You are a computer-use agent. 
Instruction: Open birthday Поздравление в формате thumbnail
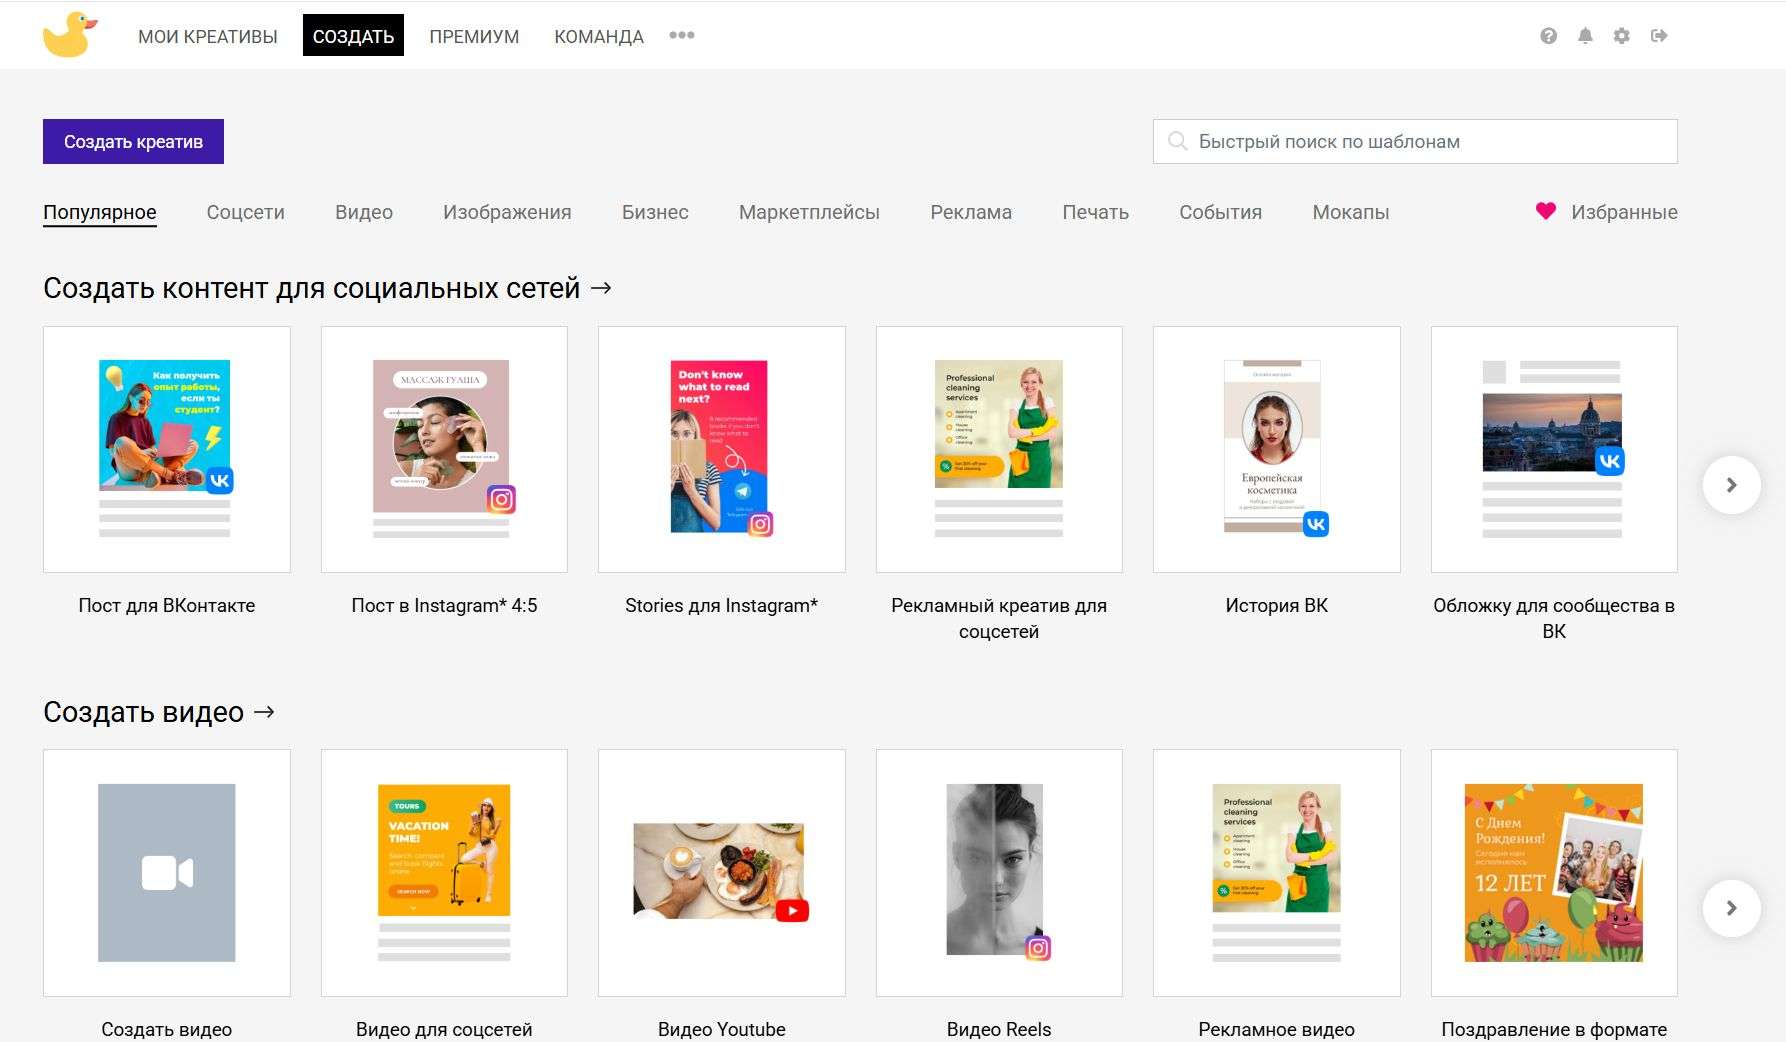(x=1554, y=873)
